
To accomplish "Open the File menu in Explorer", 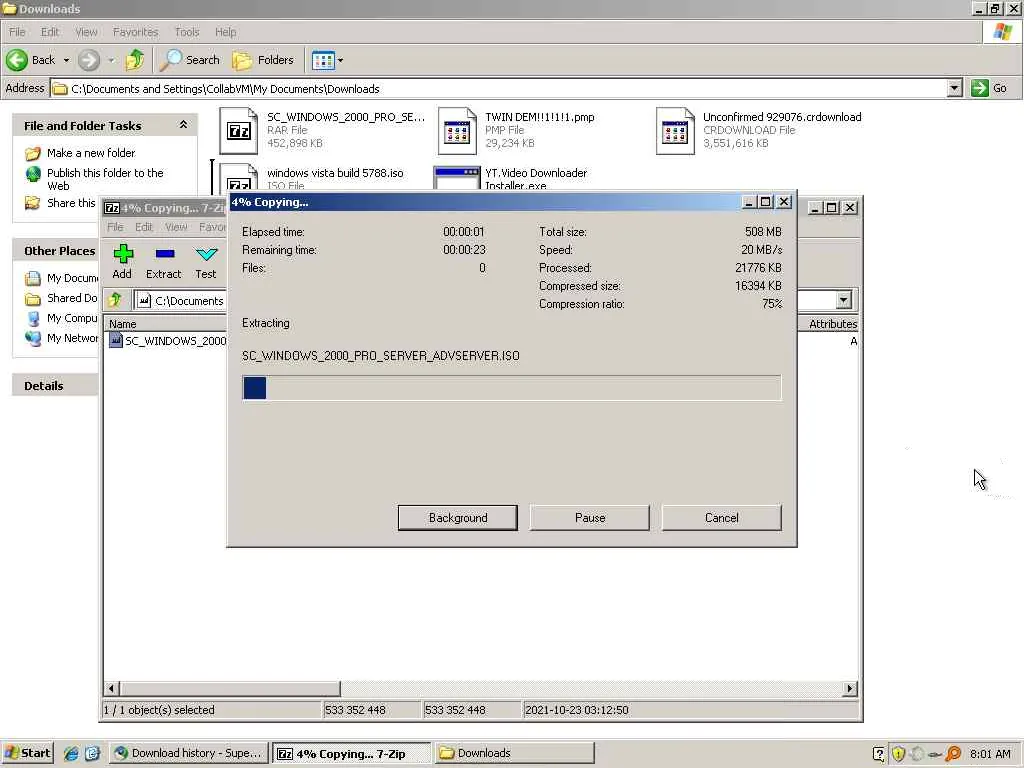I will 17,32.
